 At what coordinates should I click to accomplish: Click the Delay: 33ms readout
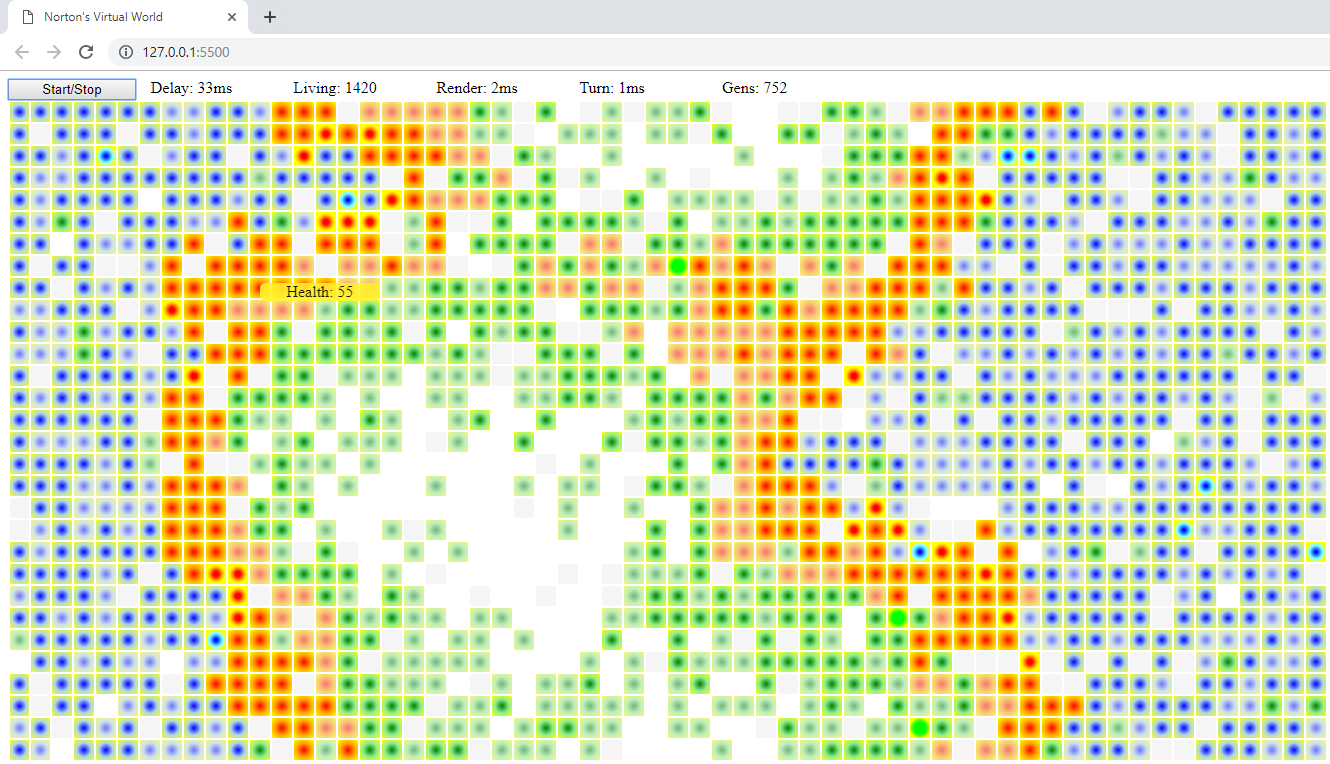[191, 88]
